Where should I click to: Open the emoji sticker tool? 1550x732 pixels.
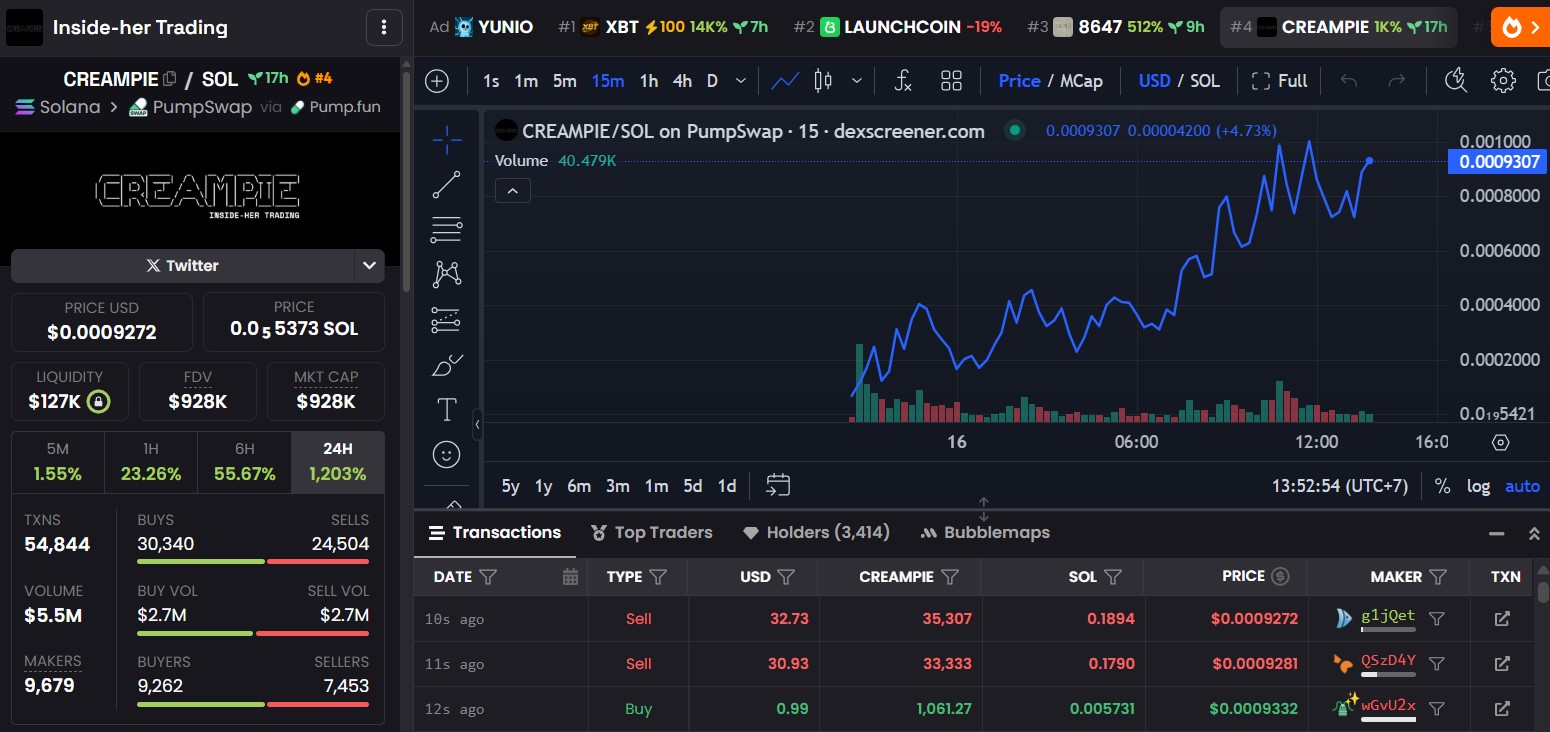(x=446, y=454)
